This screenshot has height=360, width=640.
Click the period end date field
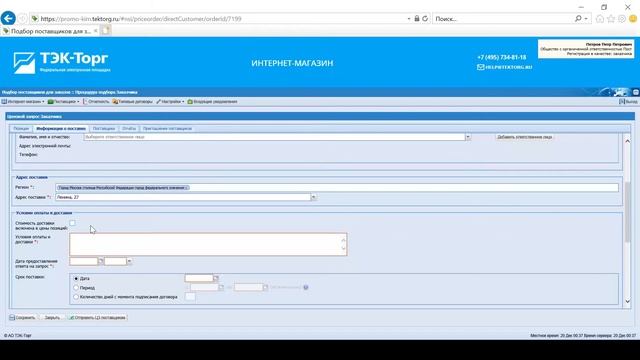[248, 288]
